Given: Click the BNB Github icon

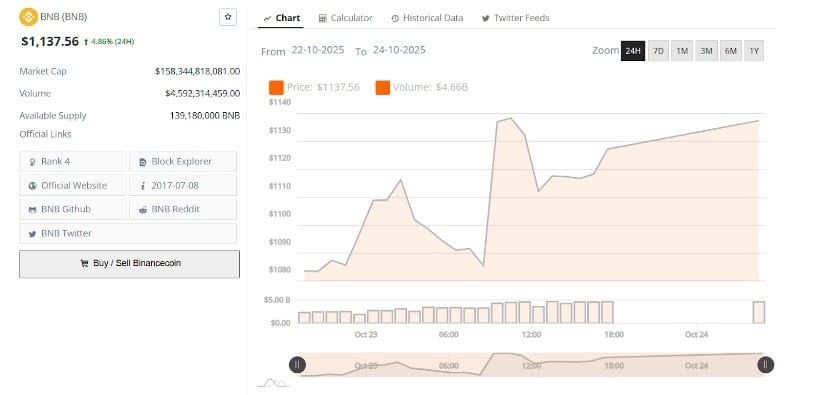Looking at the screenshot, I should click(x=33, y=209).
